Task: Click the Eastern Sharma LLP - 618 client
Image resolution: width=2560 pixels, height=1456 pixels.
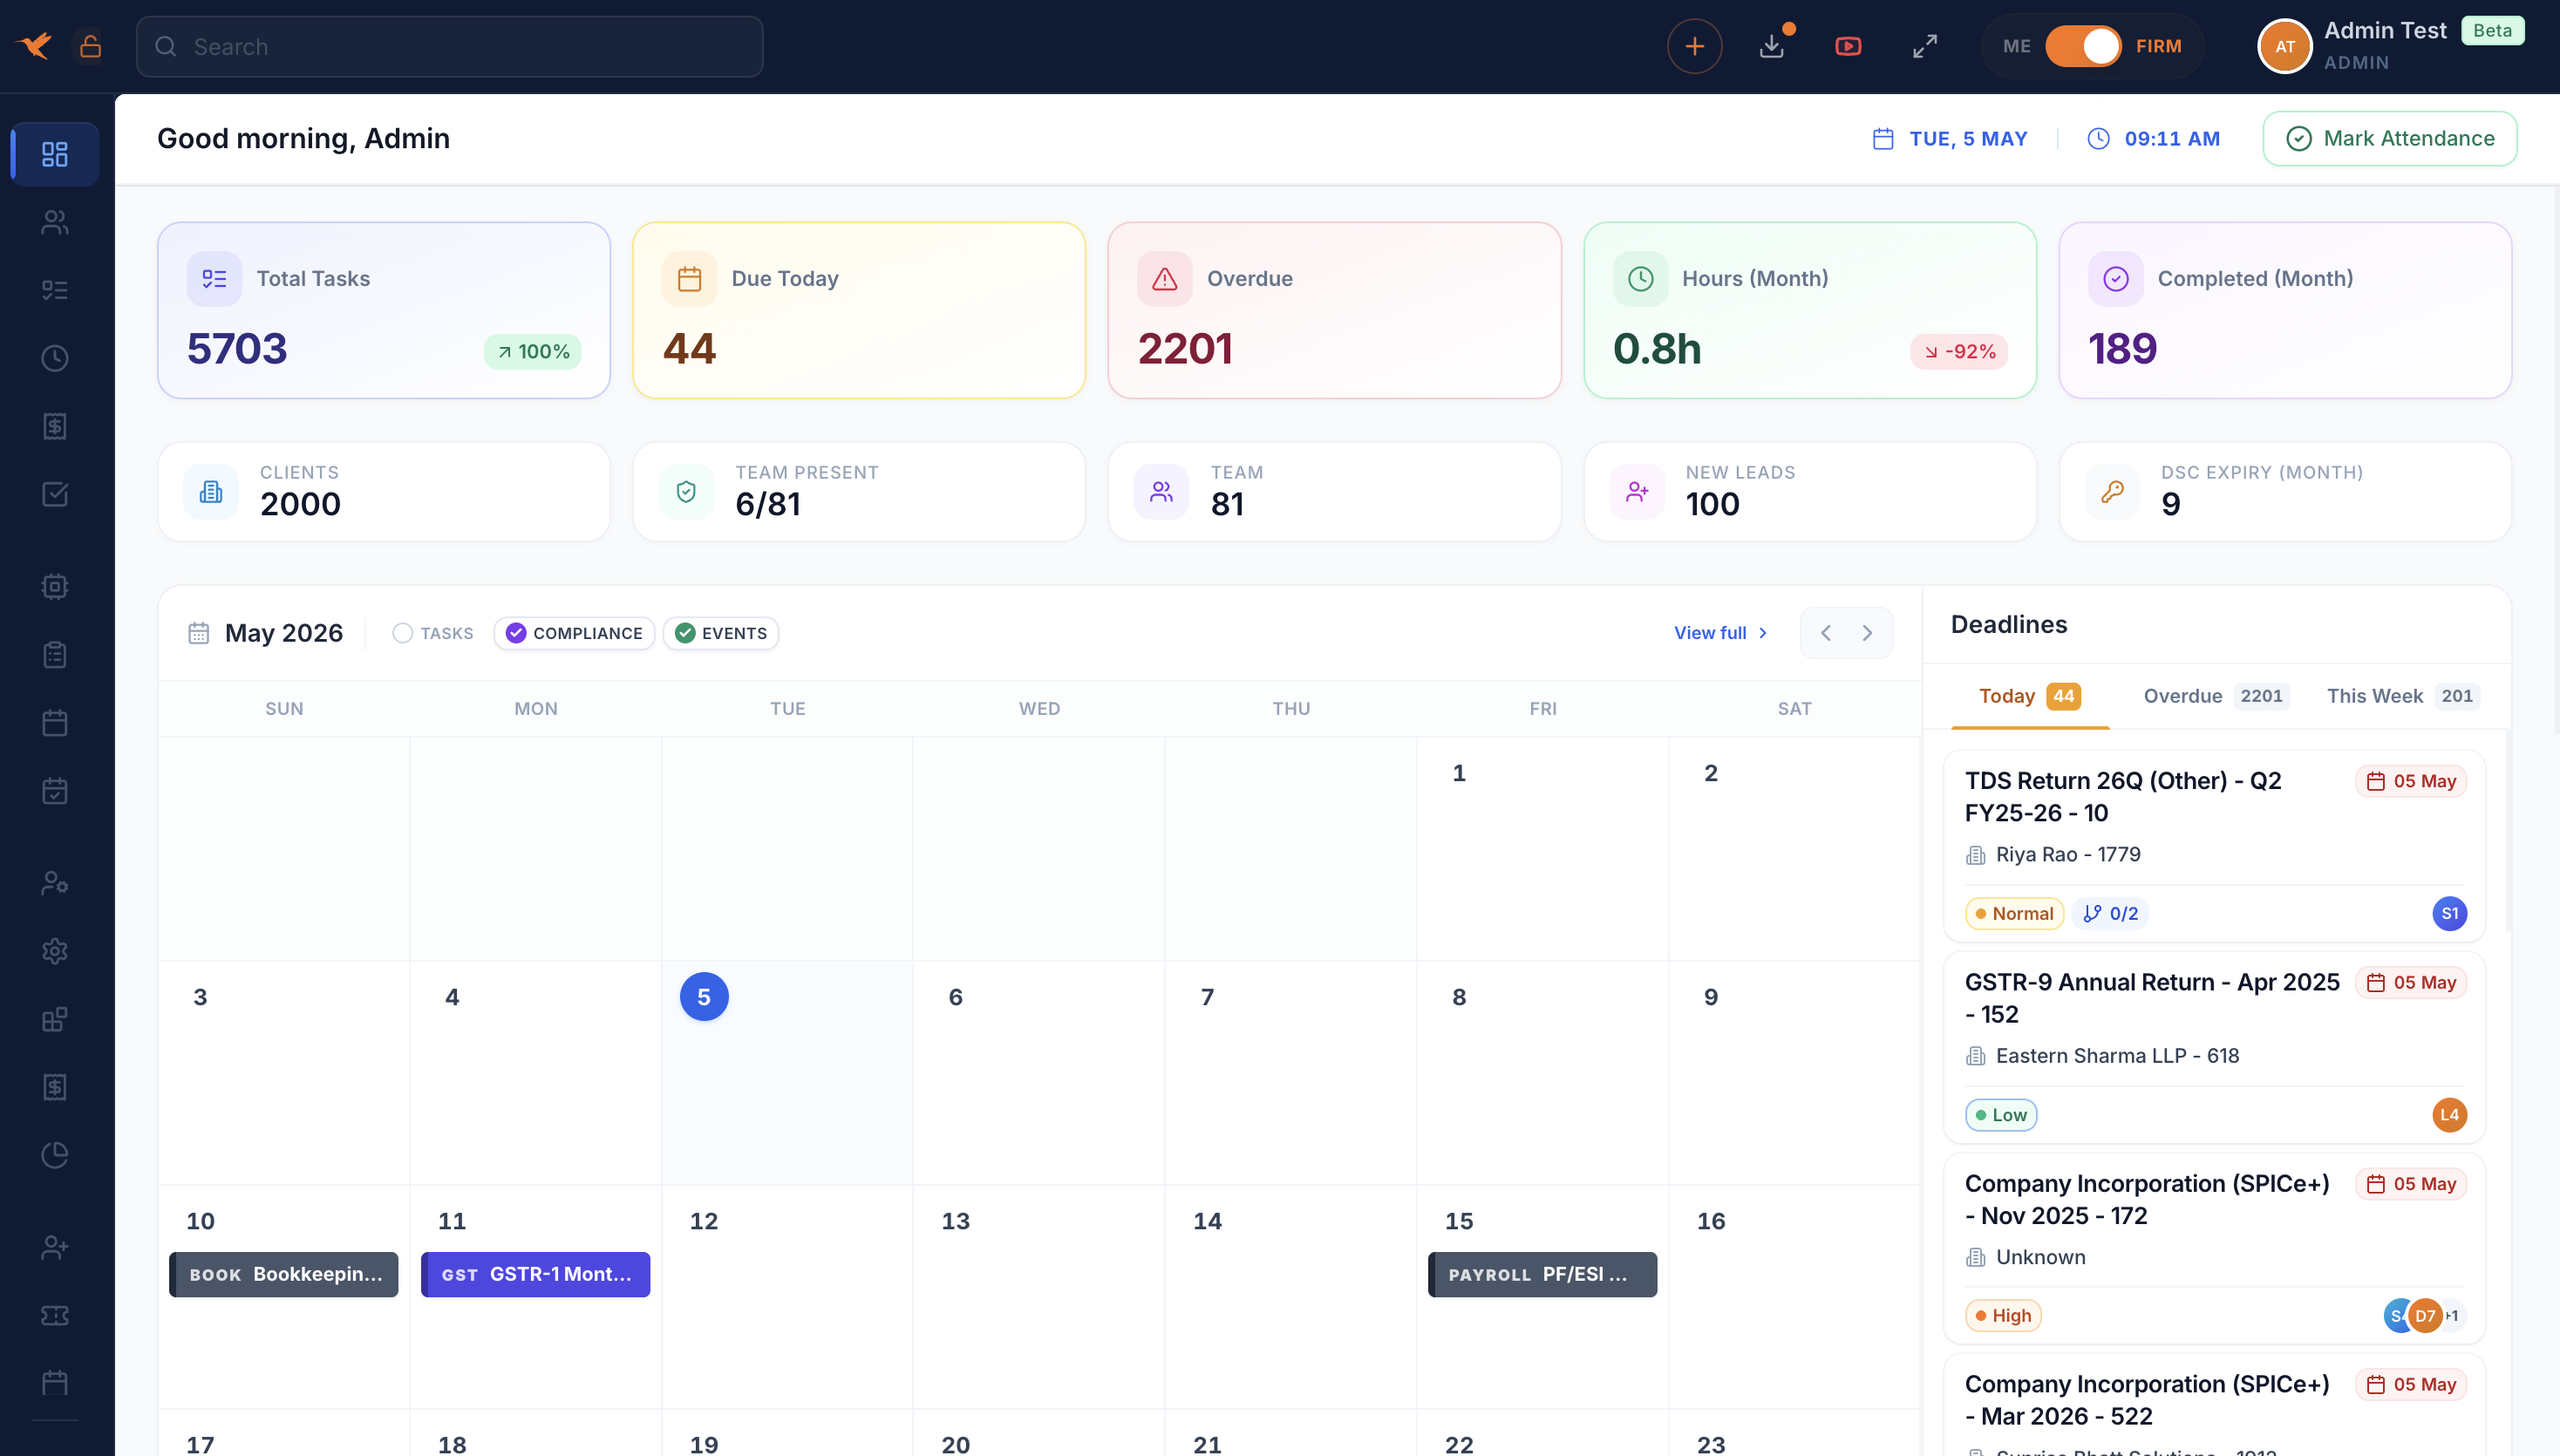Action: [2117, 1055]
